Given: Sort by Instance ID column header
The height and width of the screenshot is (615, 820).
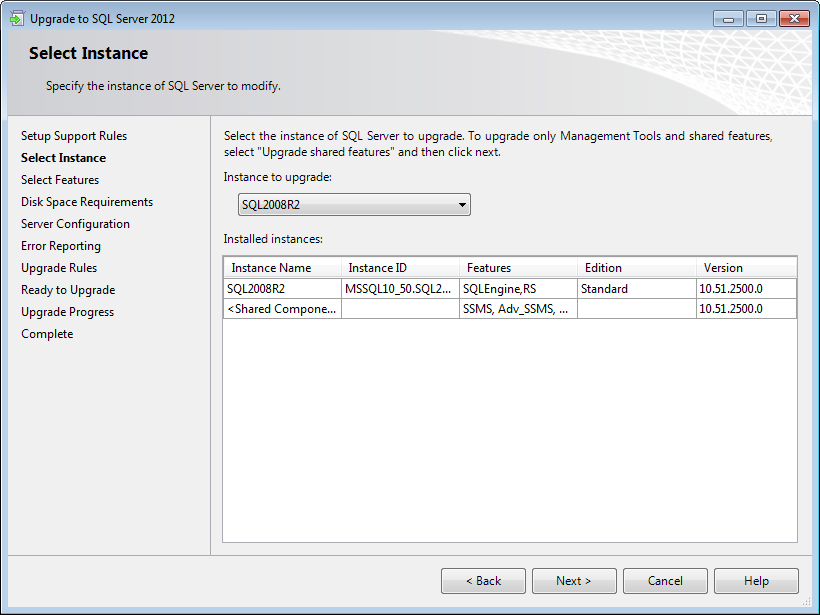Looking at the screenshot, I should coord(401,268).
